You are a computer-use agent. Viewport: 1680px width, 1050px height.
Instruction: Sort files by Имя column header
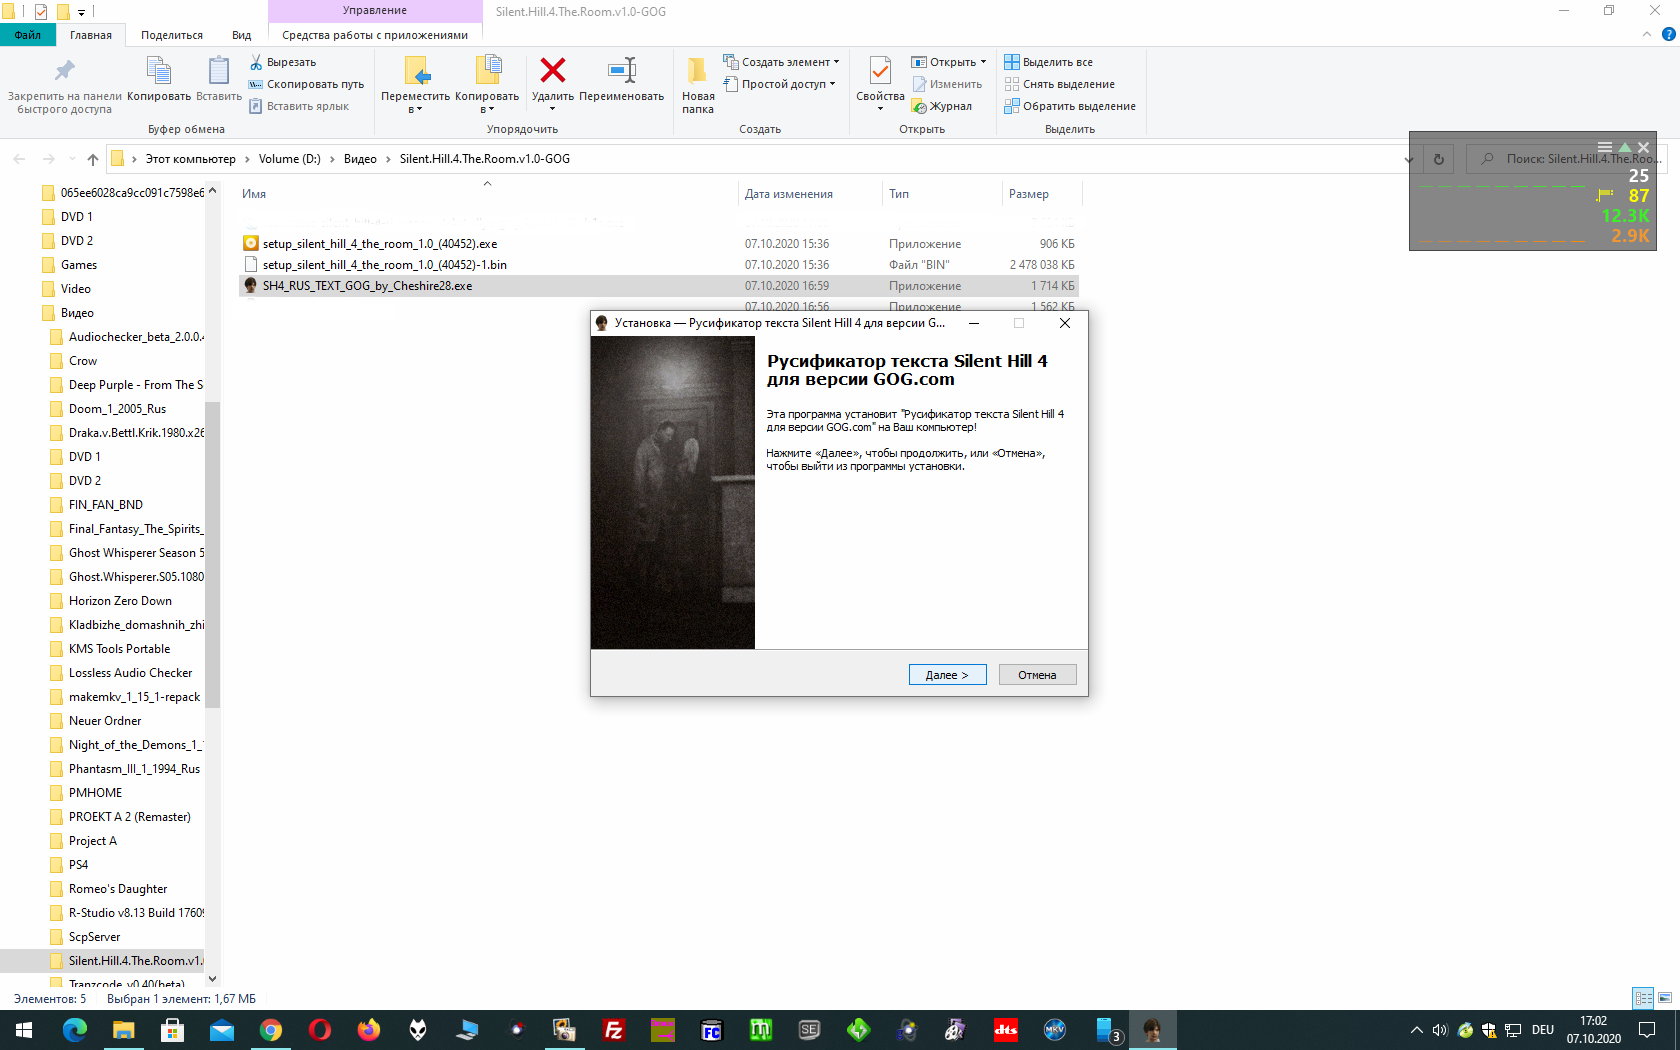coord(488,194)
